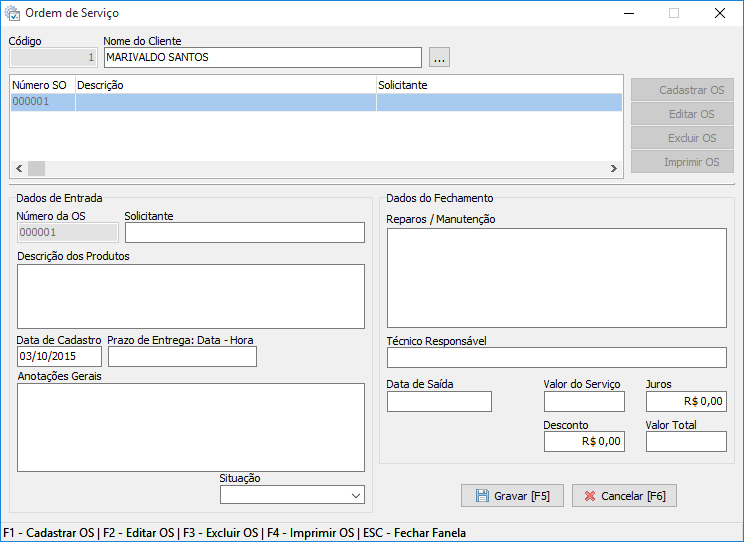Click the Valor do Serviço field

(x=584, y=402)
